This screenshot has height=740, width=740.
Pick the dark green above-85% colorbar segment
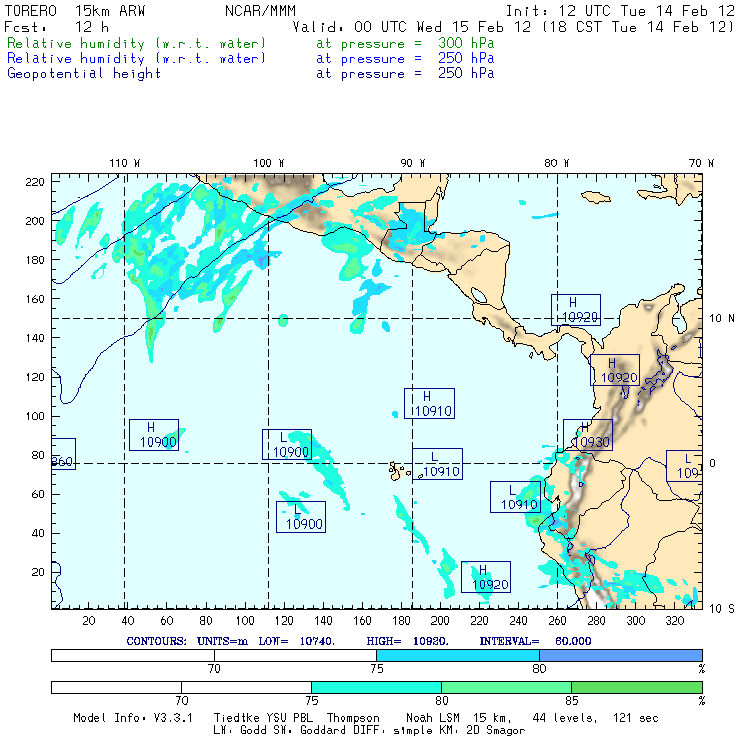tap(636, 687)
